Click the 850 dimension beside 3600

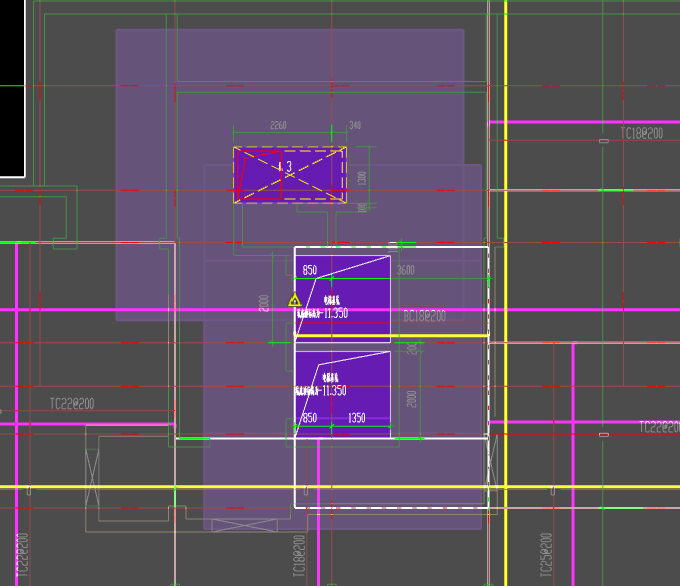point(310,270)
